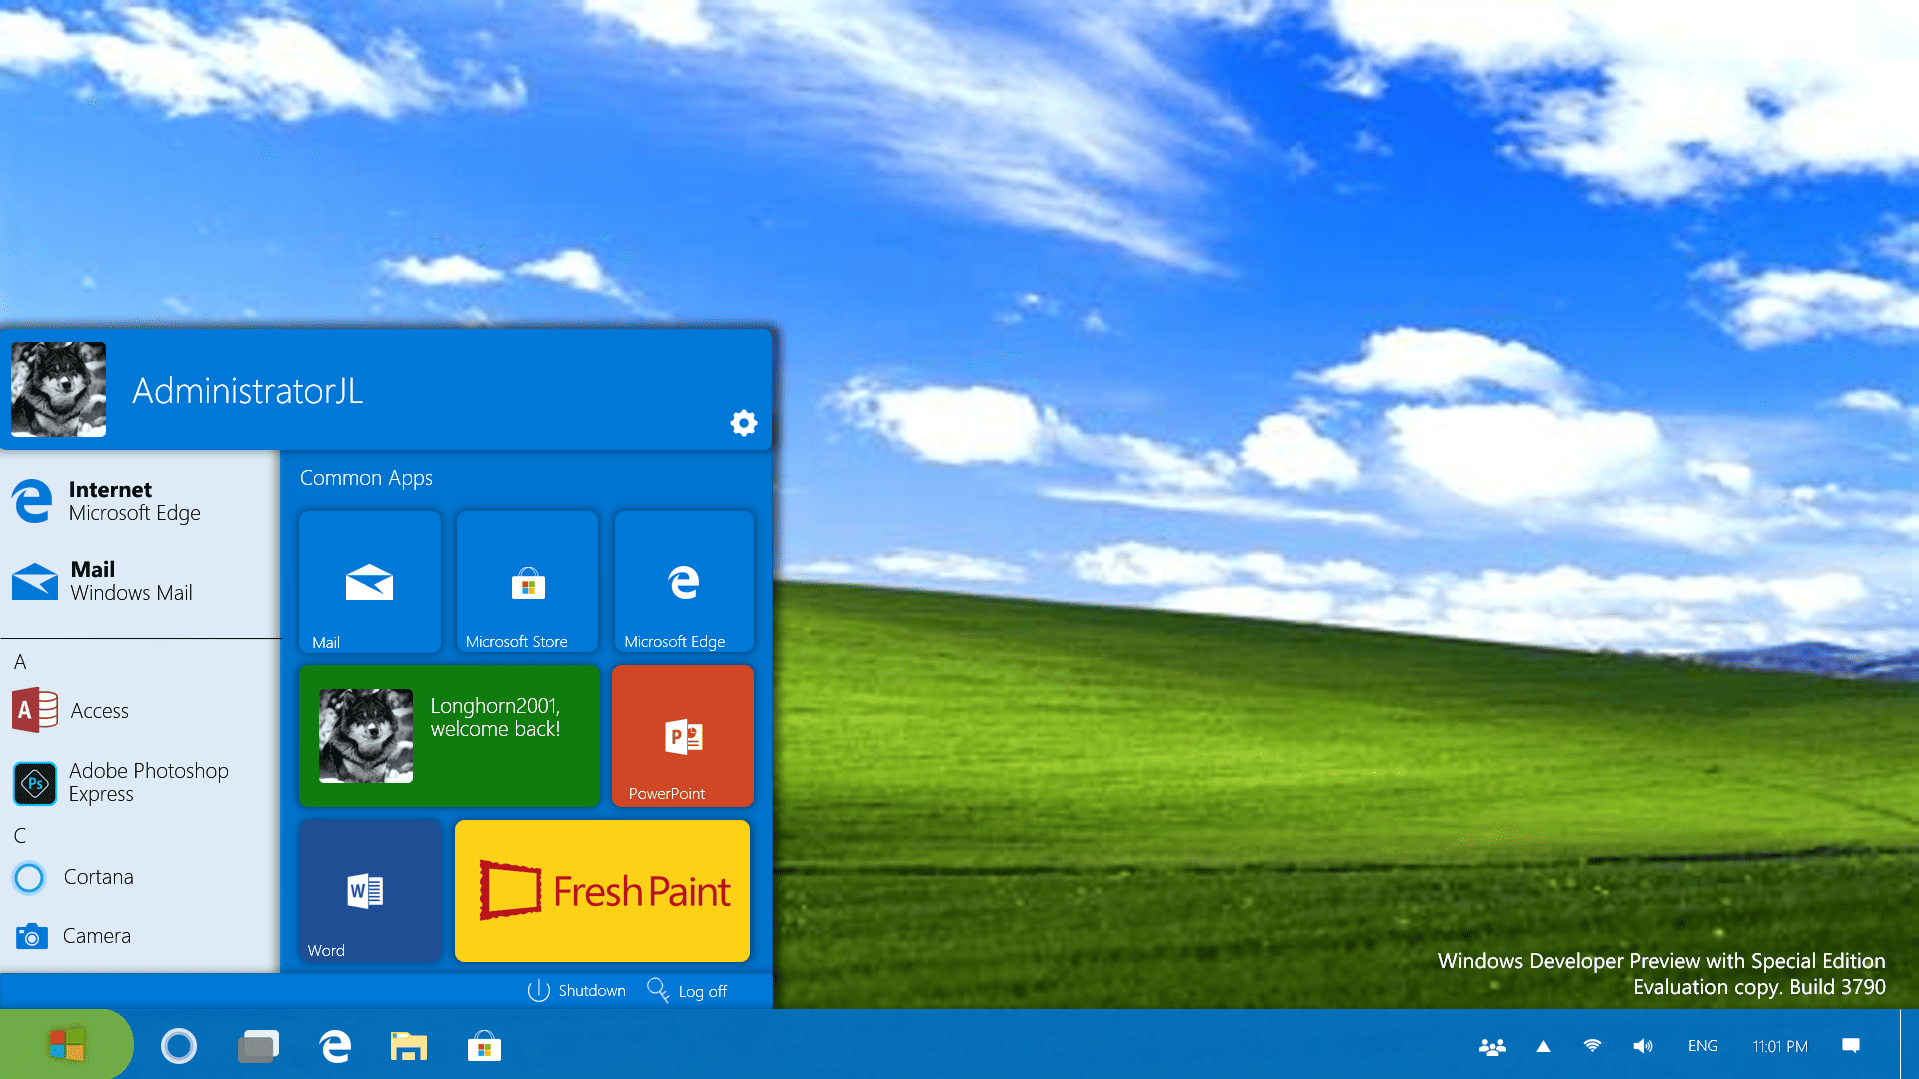Select the AdministratorJL user avatar picture
1919x1079 pixels.
tap(58, 389)
